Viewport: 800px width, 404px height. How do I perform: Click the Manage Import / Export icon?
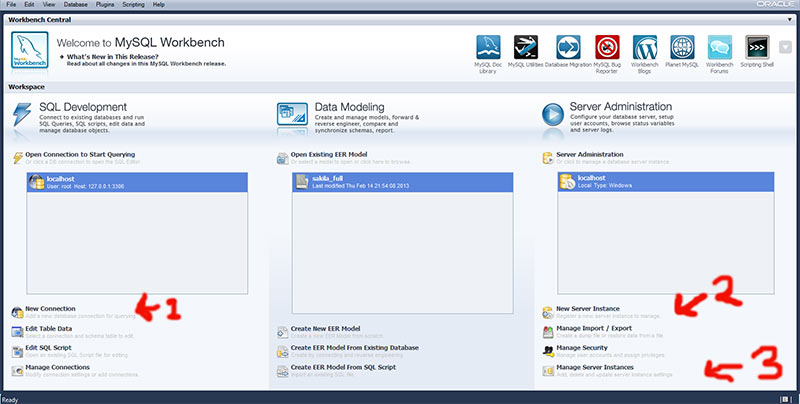pos(548,332)
